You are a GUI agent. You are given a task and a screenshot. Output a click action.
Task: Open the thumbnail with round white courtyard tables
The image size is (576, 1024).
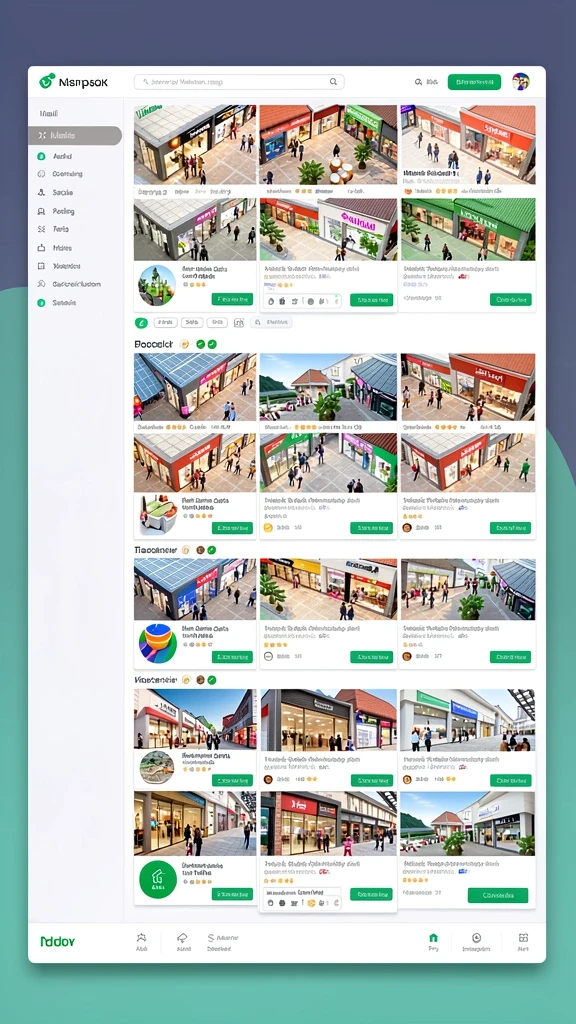328,145
